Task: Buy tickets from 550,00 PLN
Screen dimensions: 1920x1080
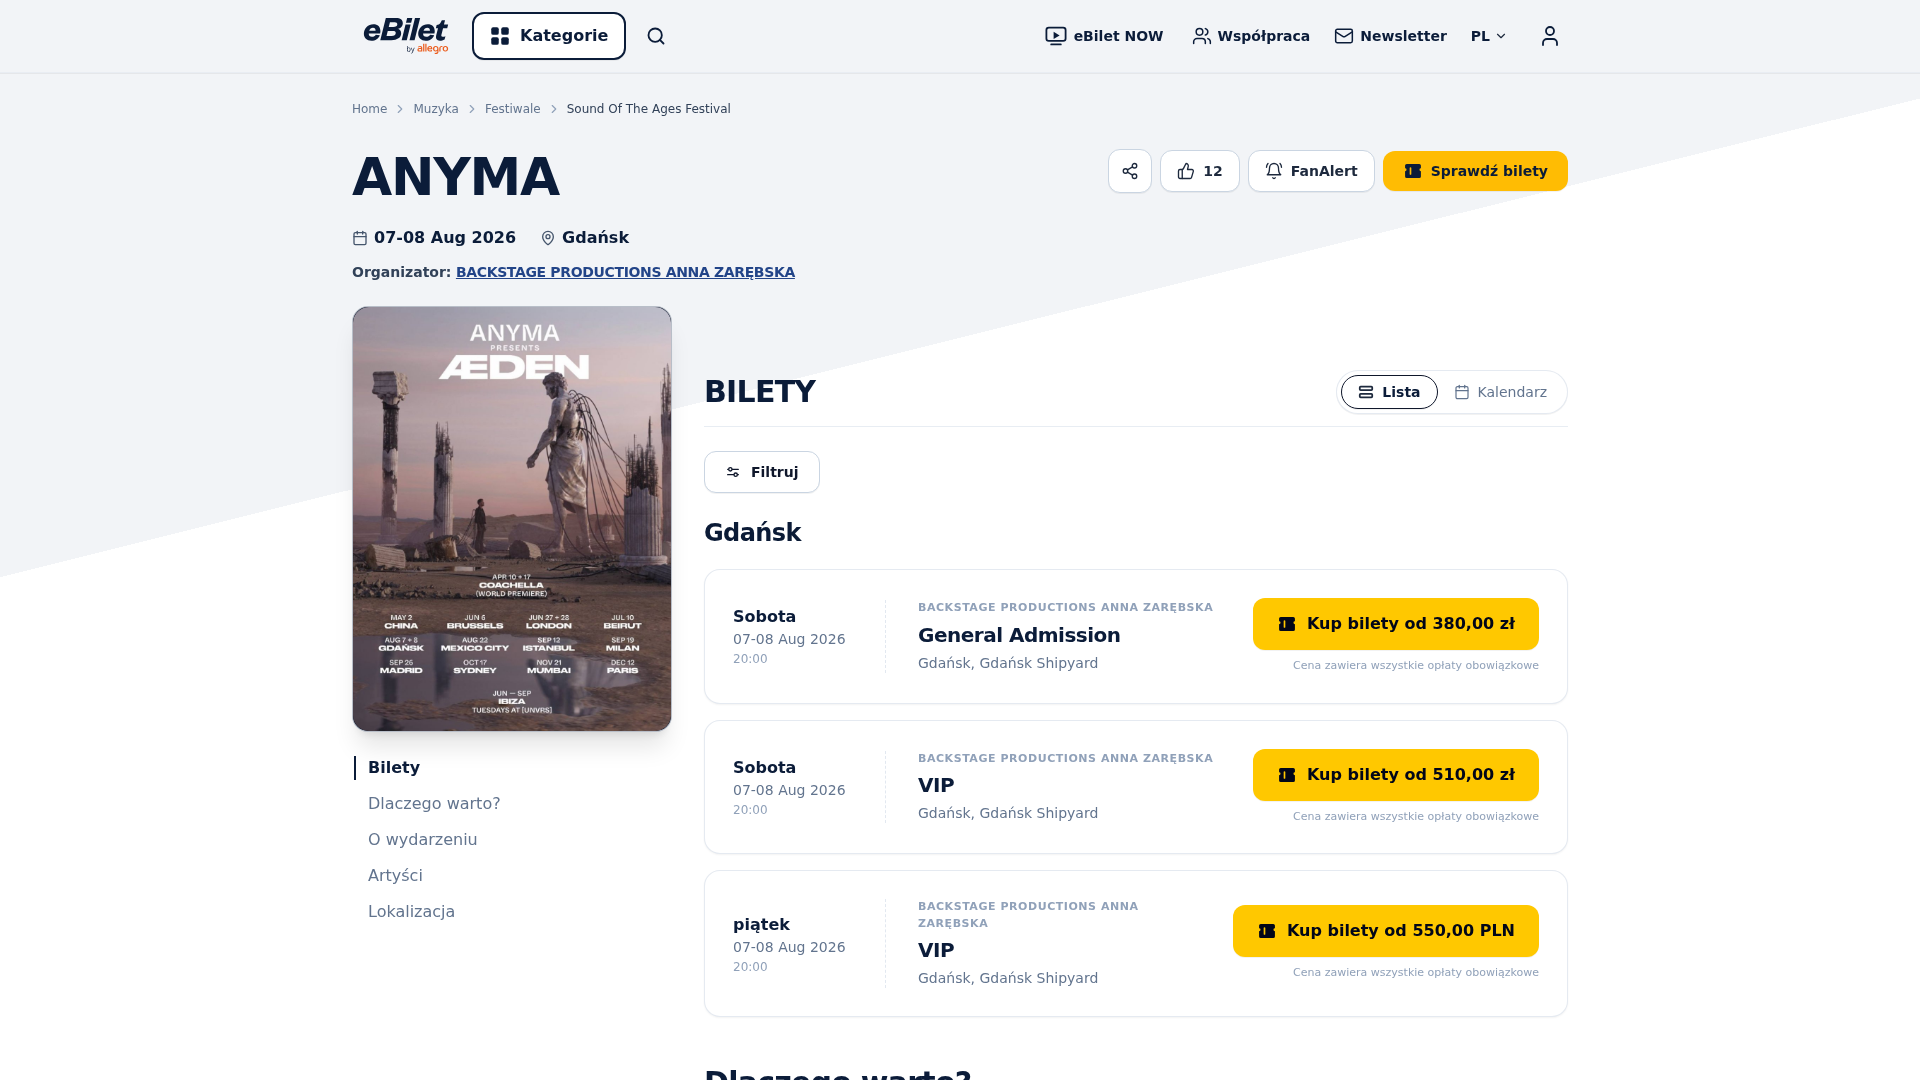Action: pyautogui.click(x=1386, y=931)
